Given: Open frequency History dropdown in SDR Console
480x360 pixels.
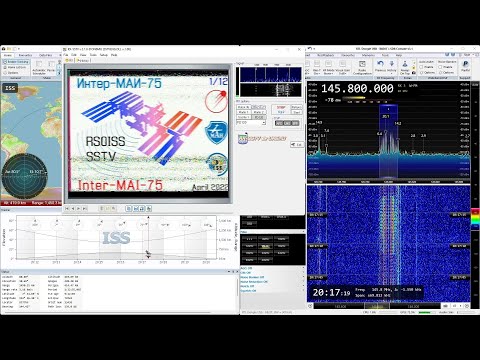Looking at the screenshot, I should point(392,67).
